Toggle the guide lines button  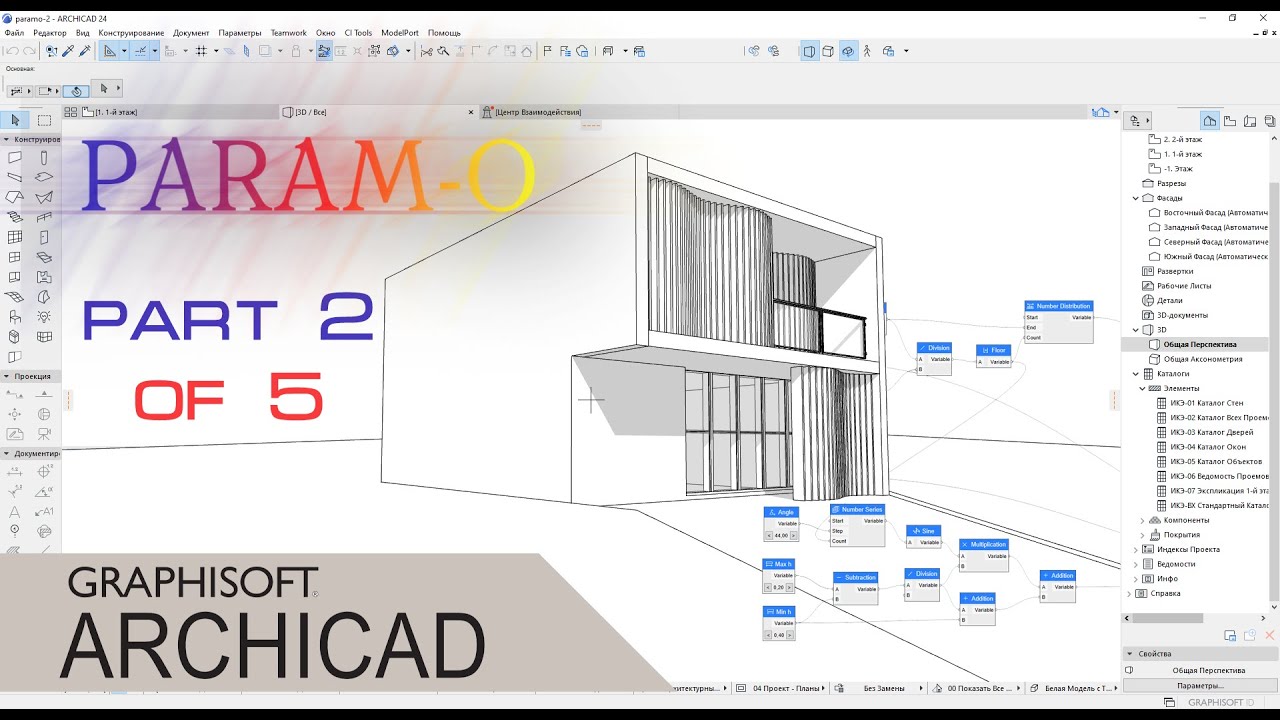coord(111,51)
